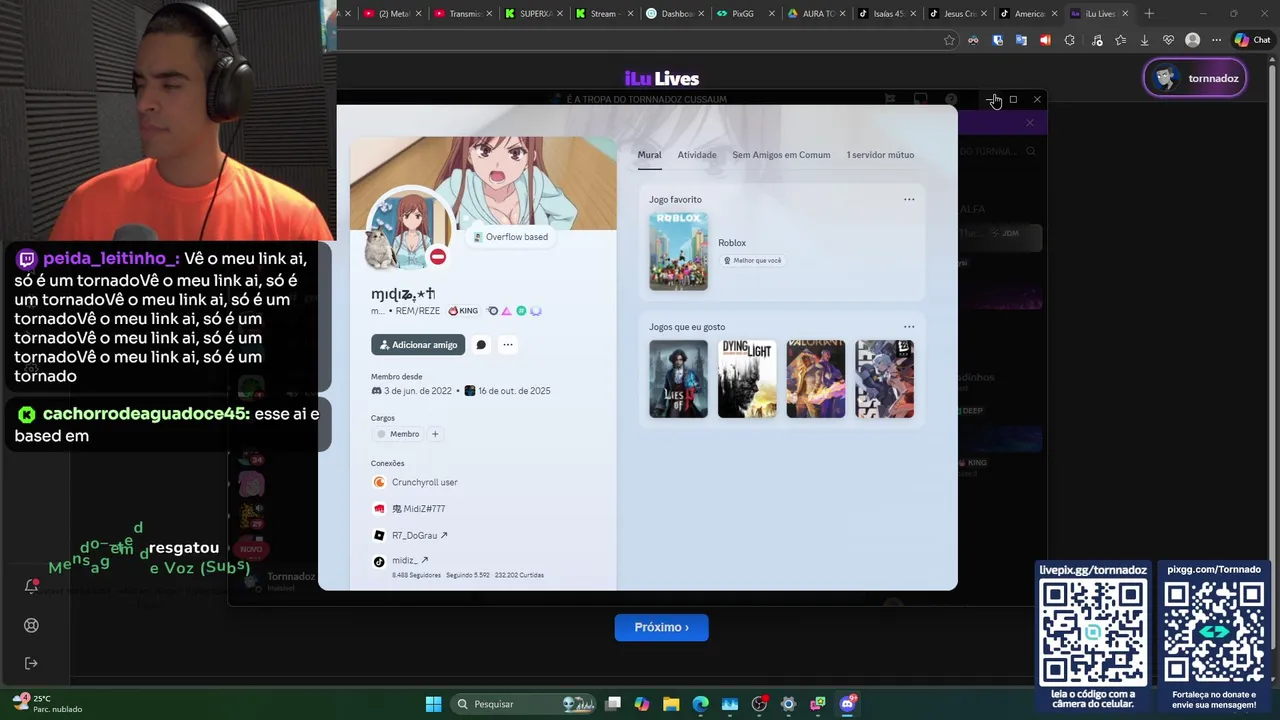
Task: Open the browser profile avatar icon
Action: pyautogui.click(x=1192, y=40)
